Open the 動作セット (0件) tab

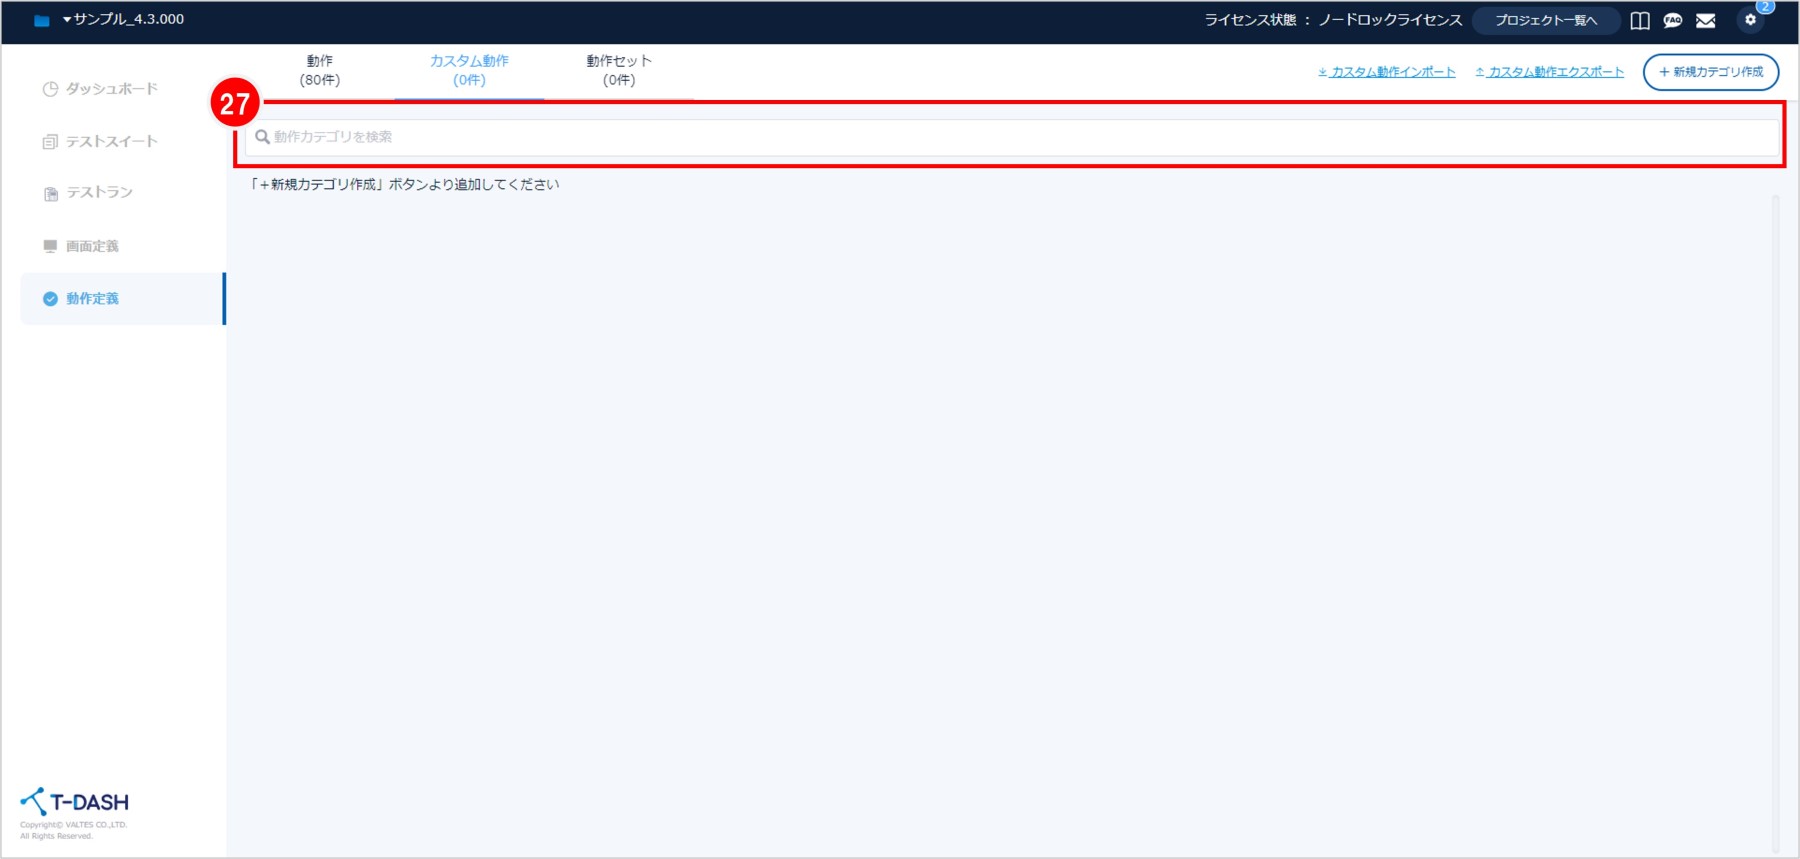[x=619, y=70]
